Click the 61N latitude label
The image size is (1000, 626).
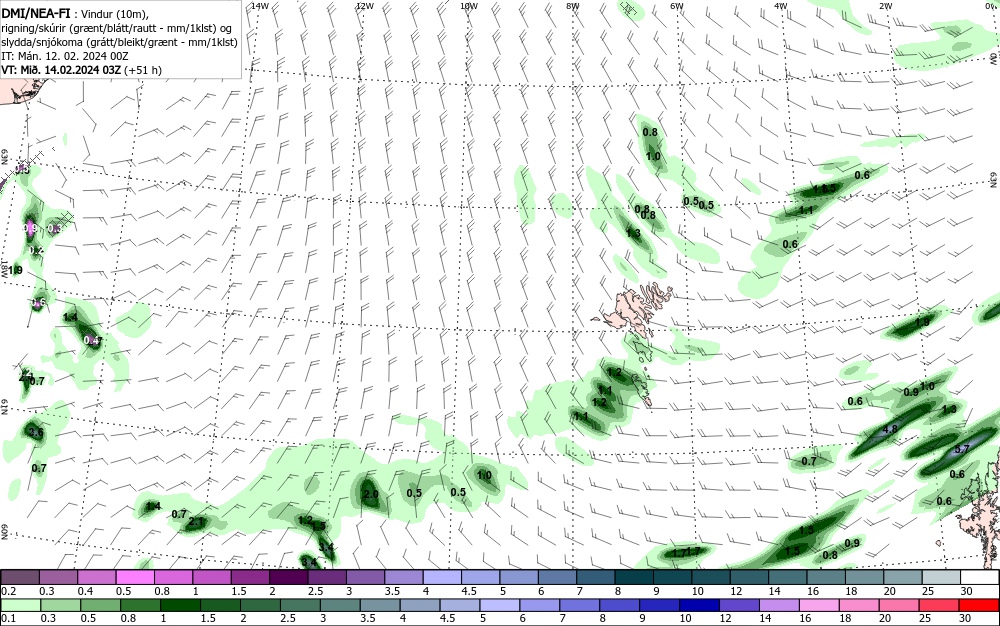4,407
